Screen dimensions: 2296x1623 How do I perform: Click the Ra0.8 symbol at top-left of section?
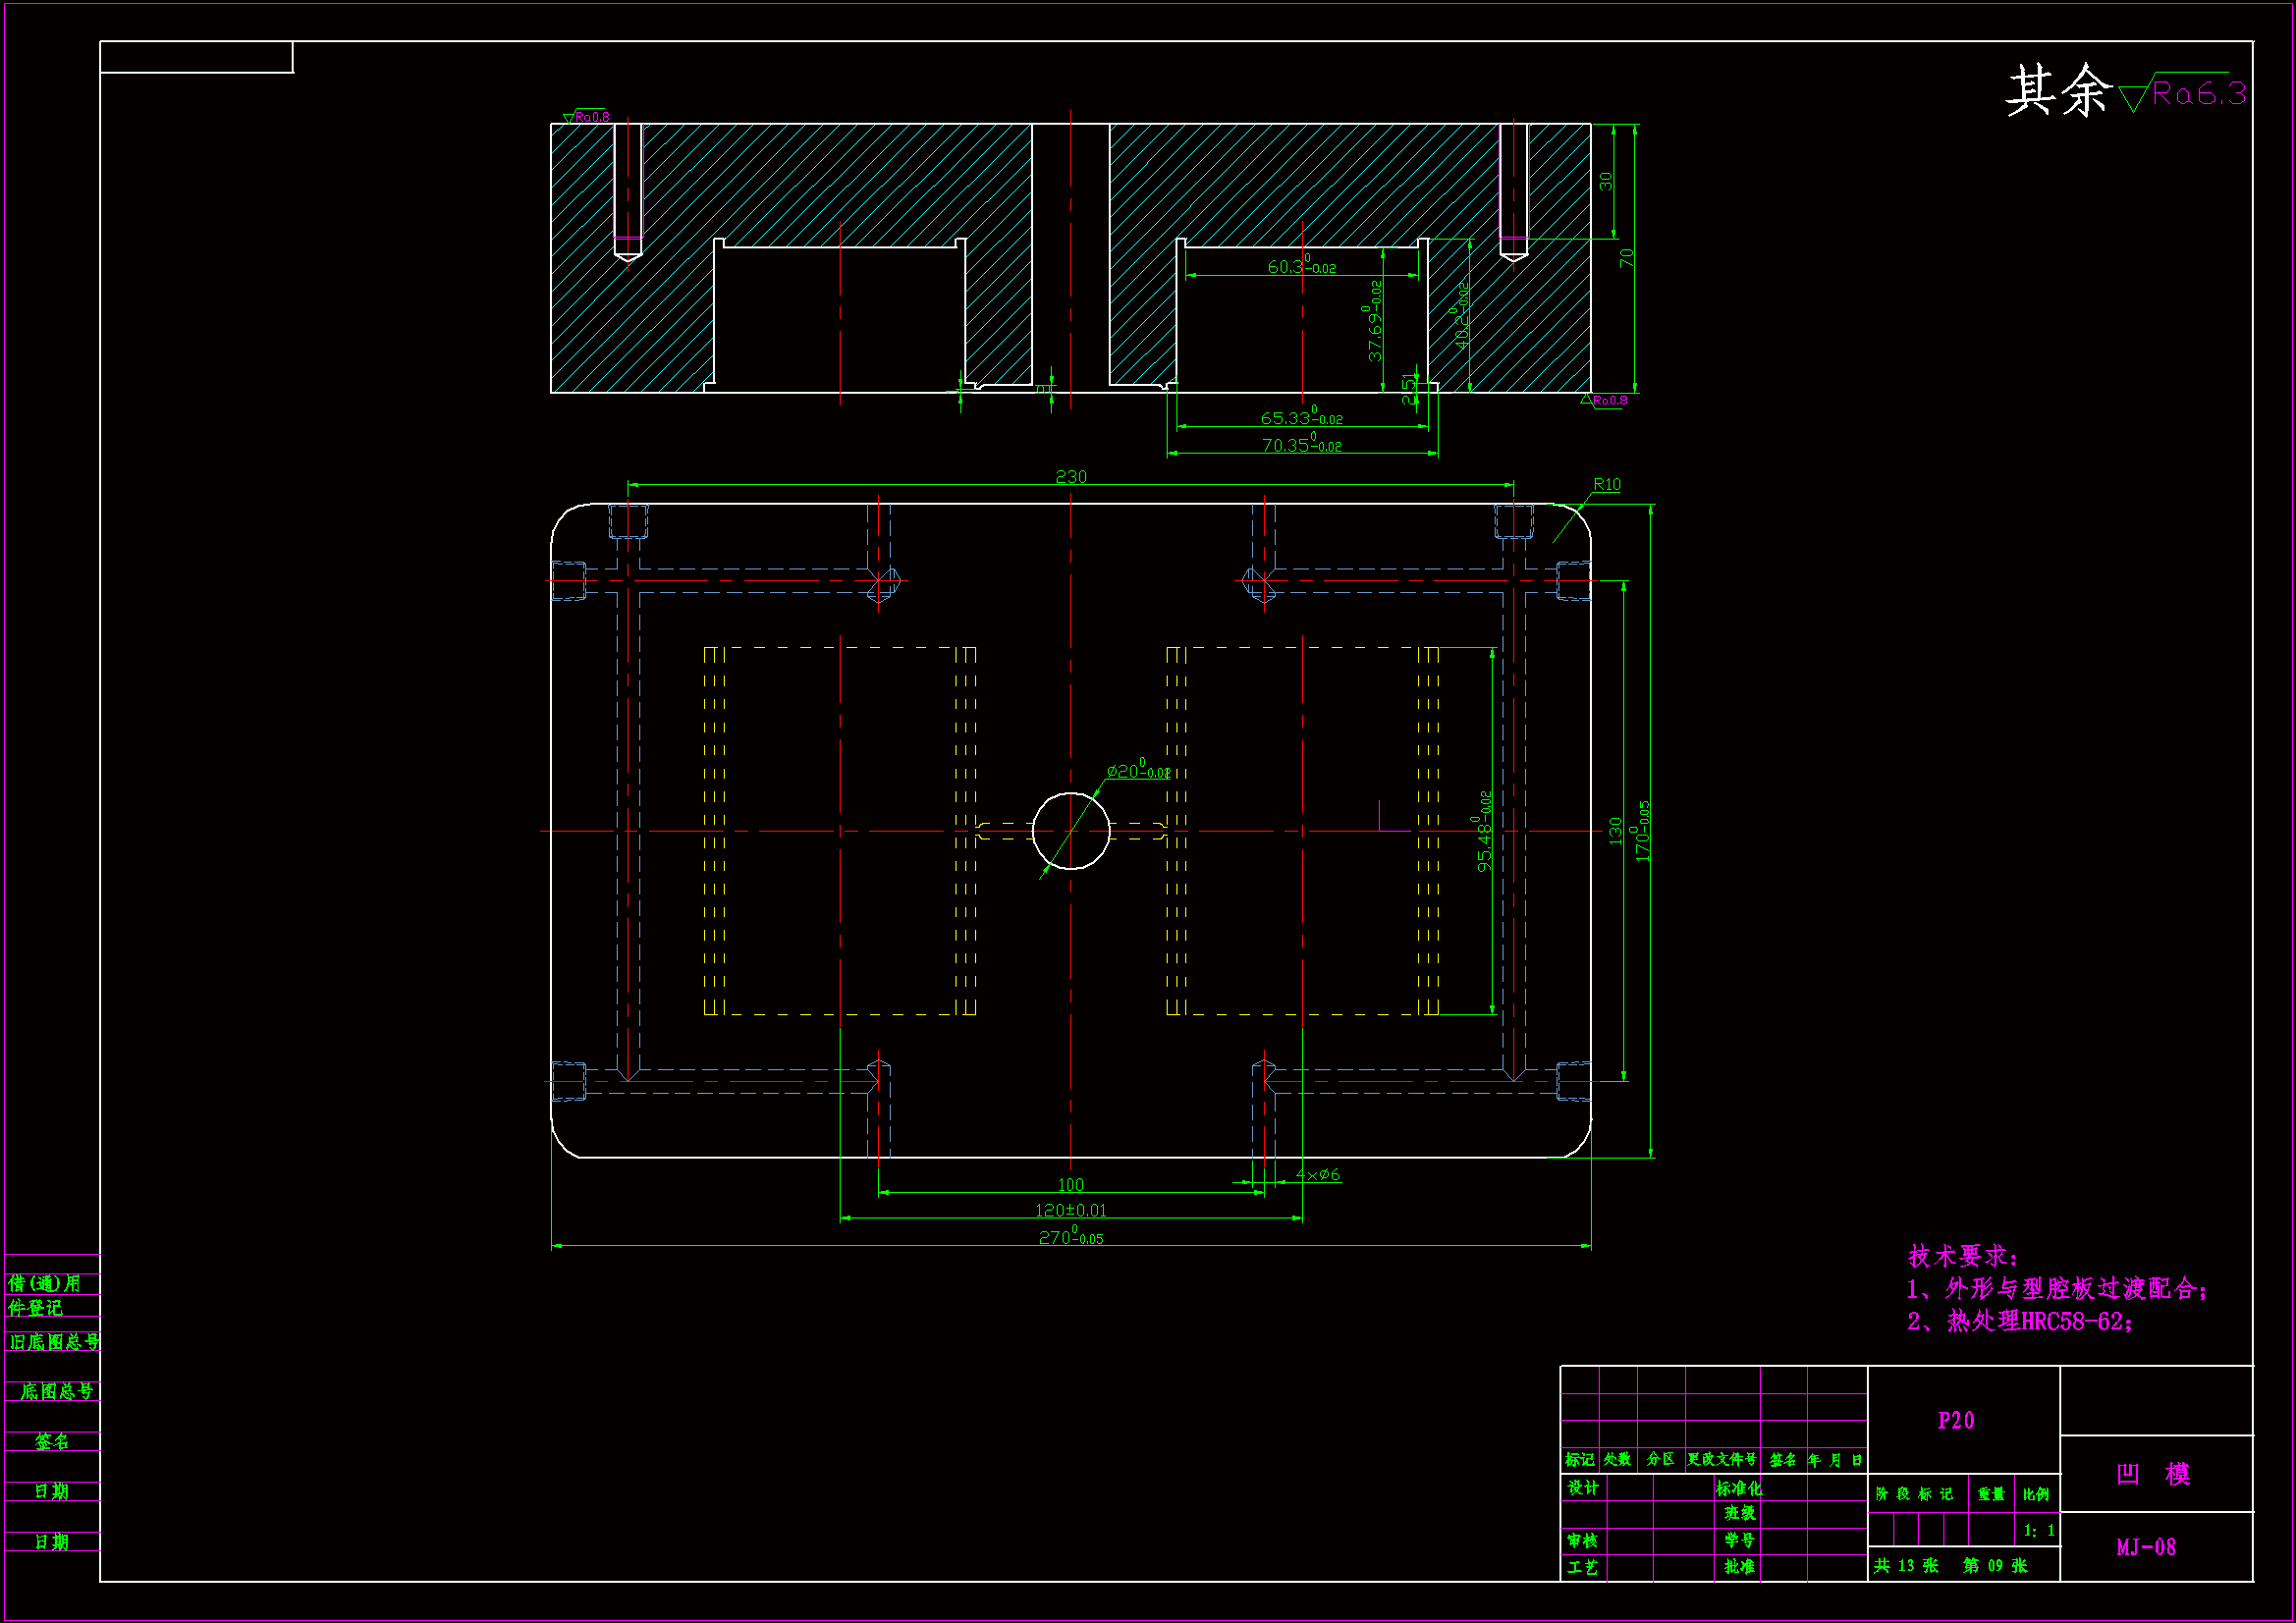590,117
